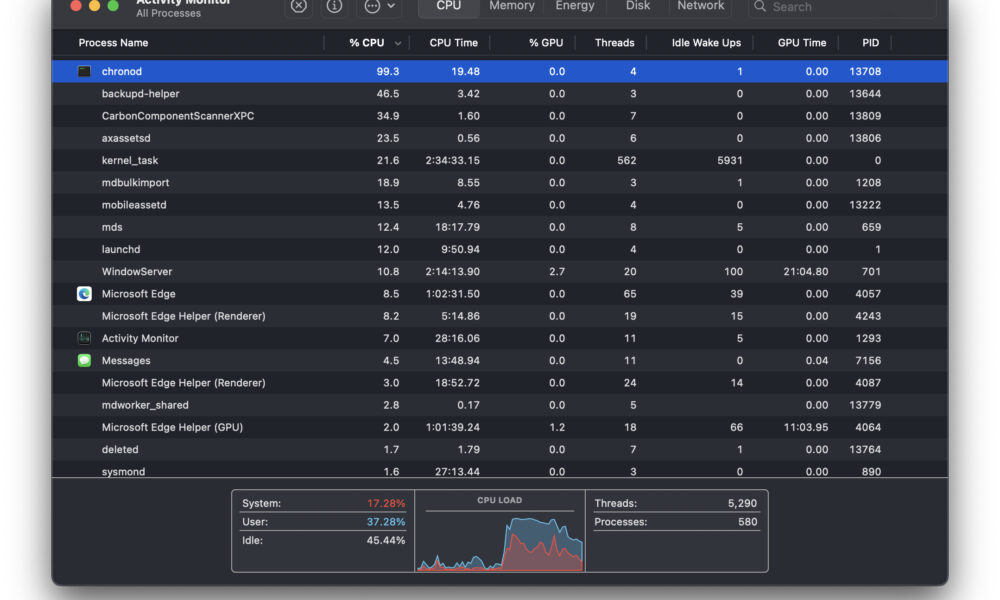Select the mobileassetd process row
Image resolution: width=1000 pixels, height=600 pixels.
tap(499, 205)
